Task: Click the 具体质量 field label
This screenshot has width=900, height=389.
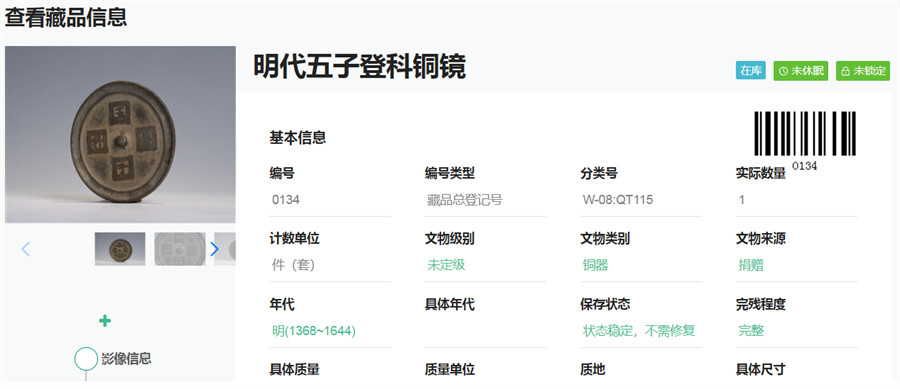Action: (294, 370)
